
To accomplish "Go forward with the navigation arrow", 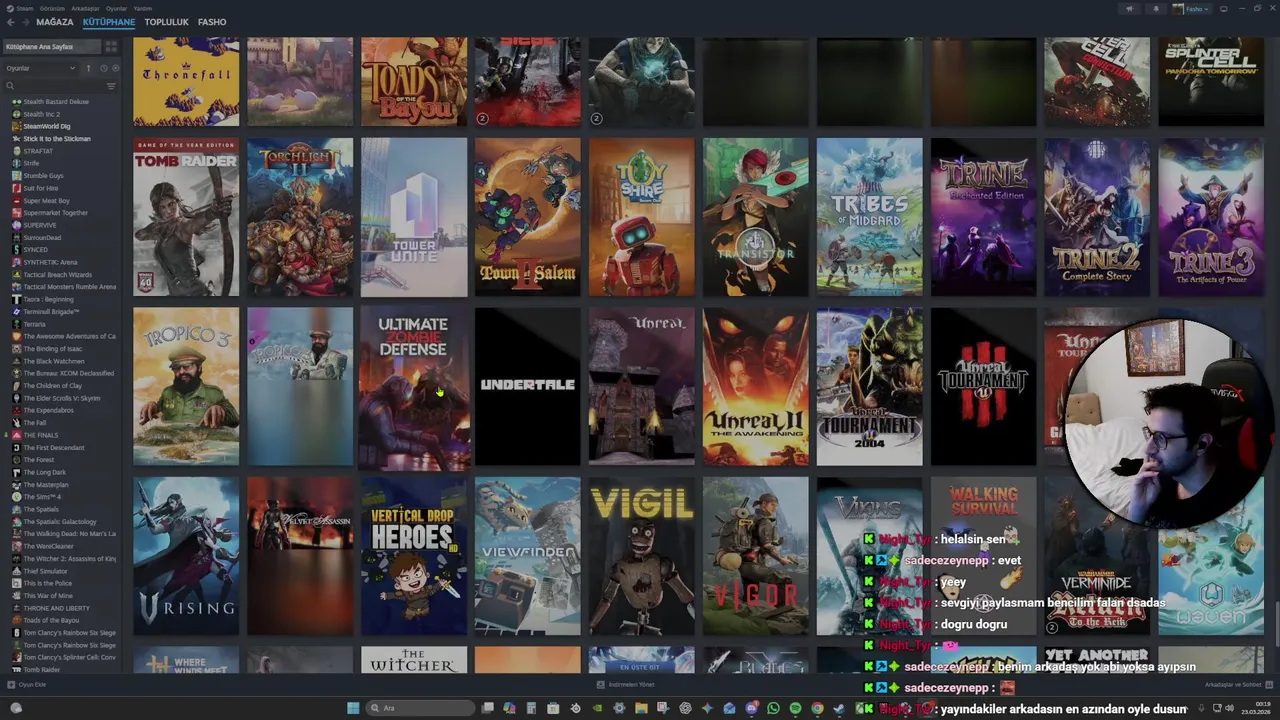I will [24, 22].
